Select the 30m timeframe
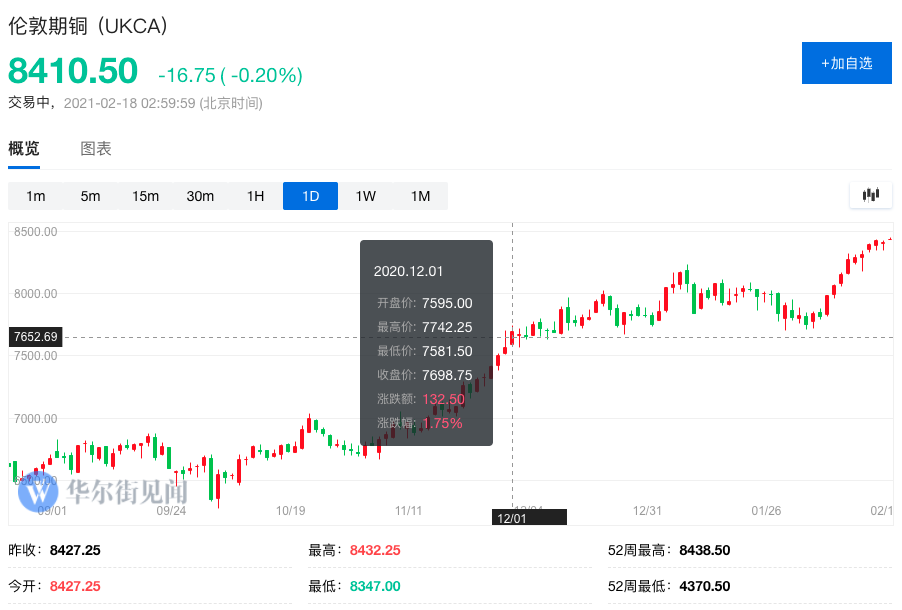Screen dimensions: 902x610 200,196
